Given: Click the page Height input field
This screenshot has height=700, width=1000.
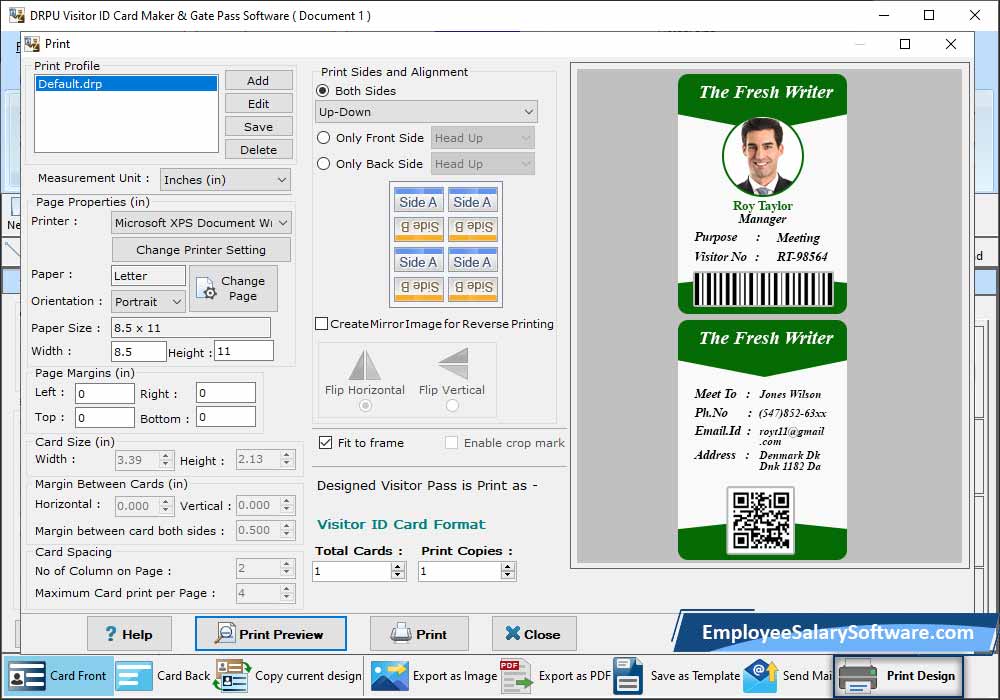Looking at the screenshot, I should pyautogui.click(x=244, y=351).
